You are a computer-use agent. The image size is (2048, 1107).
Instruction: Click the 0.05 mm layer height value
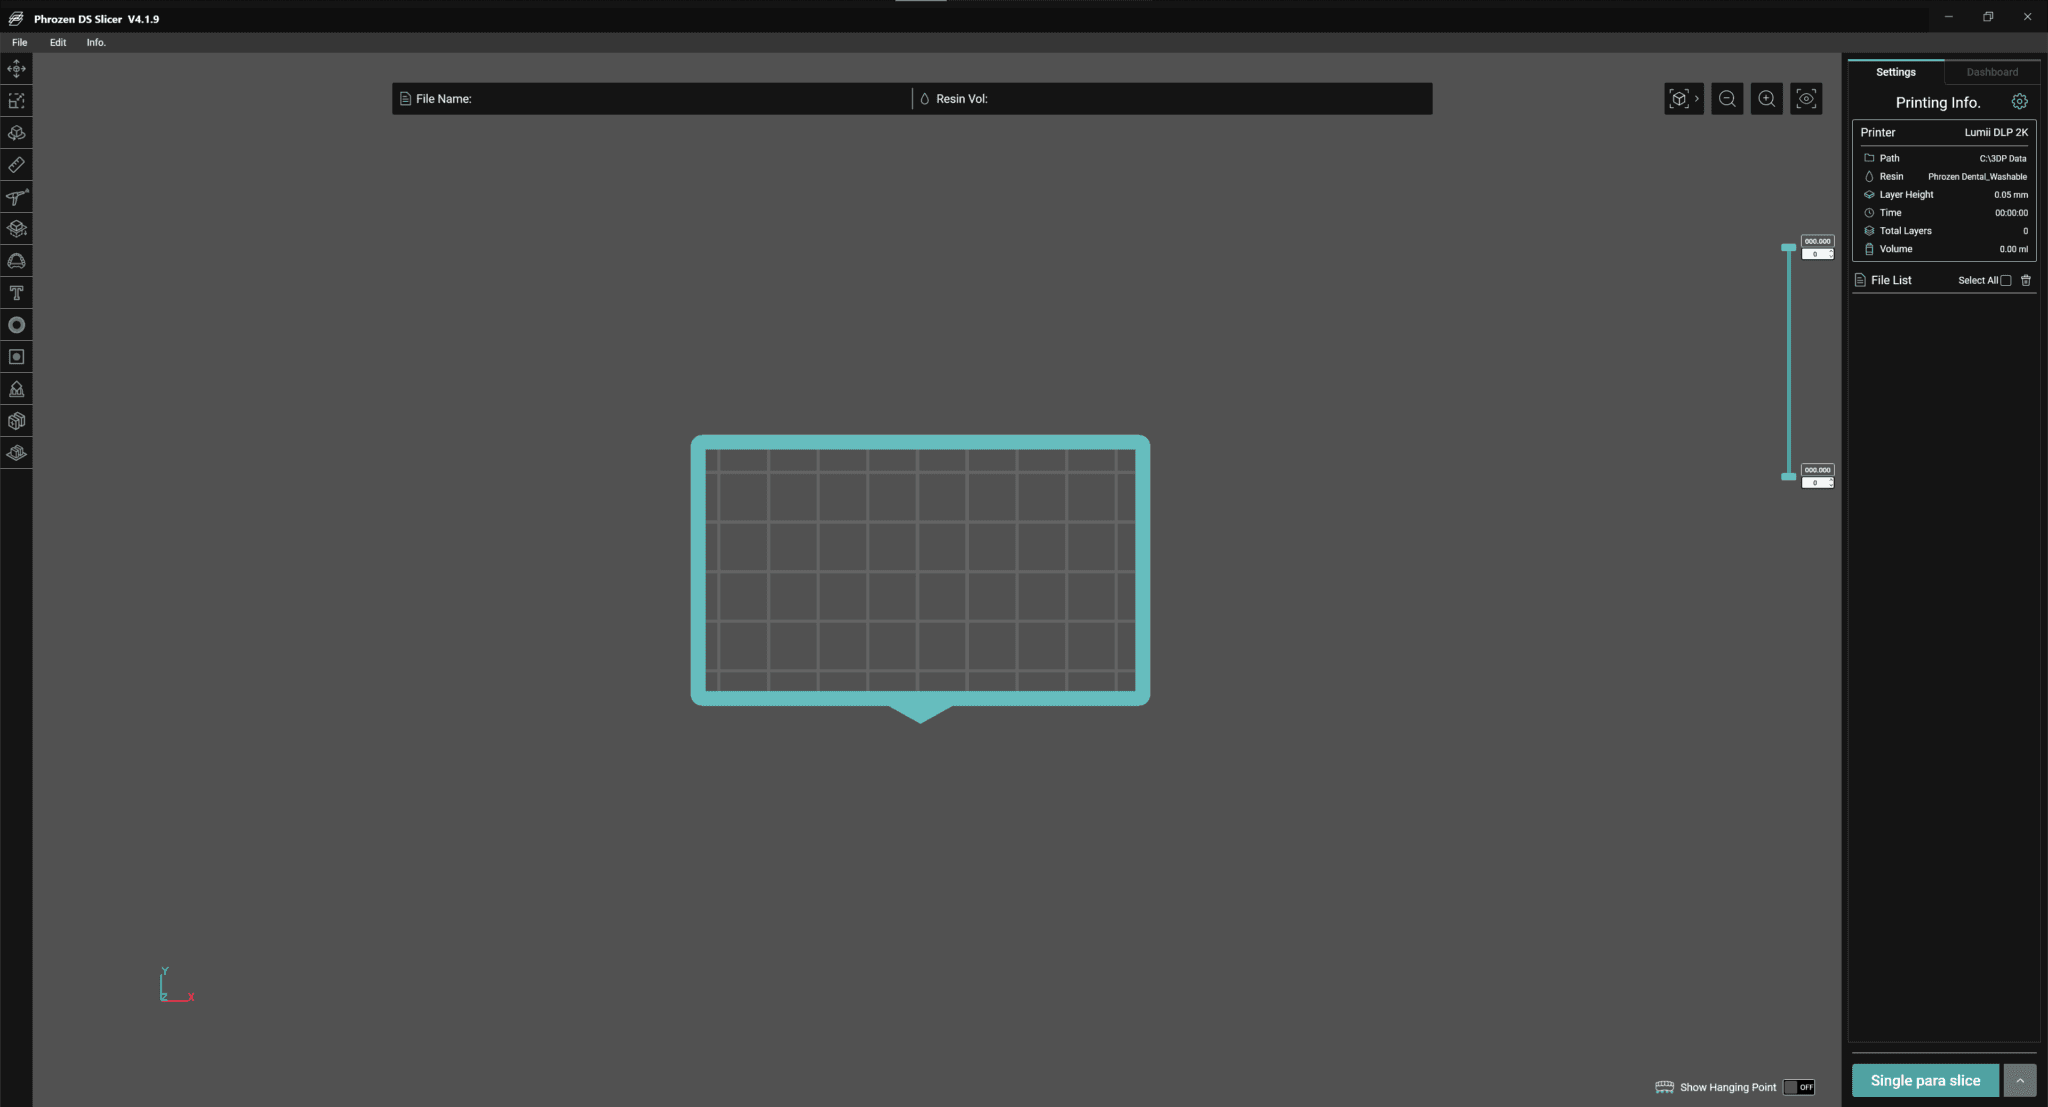(2011, 195)
